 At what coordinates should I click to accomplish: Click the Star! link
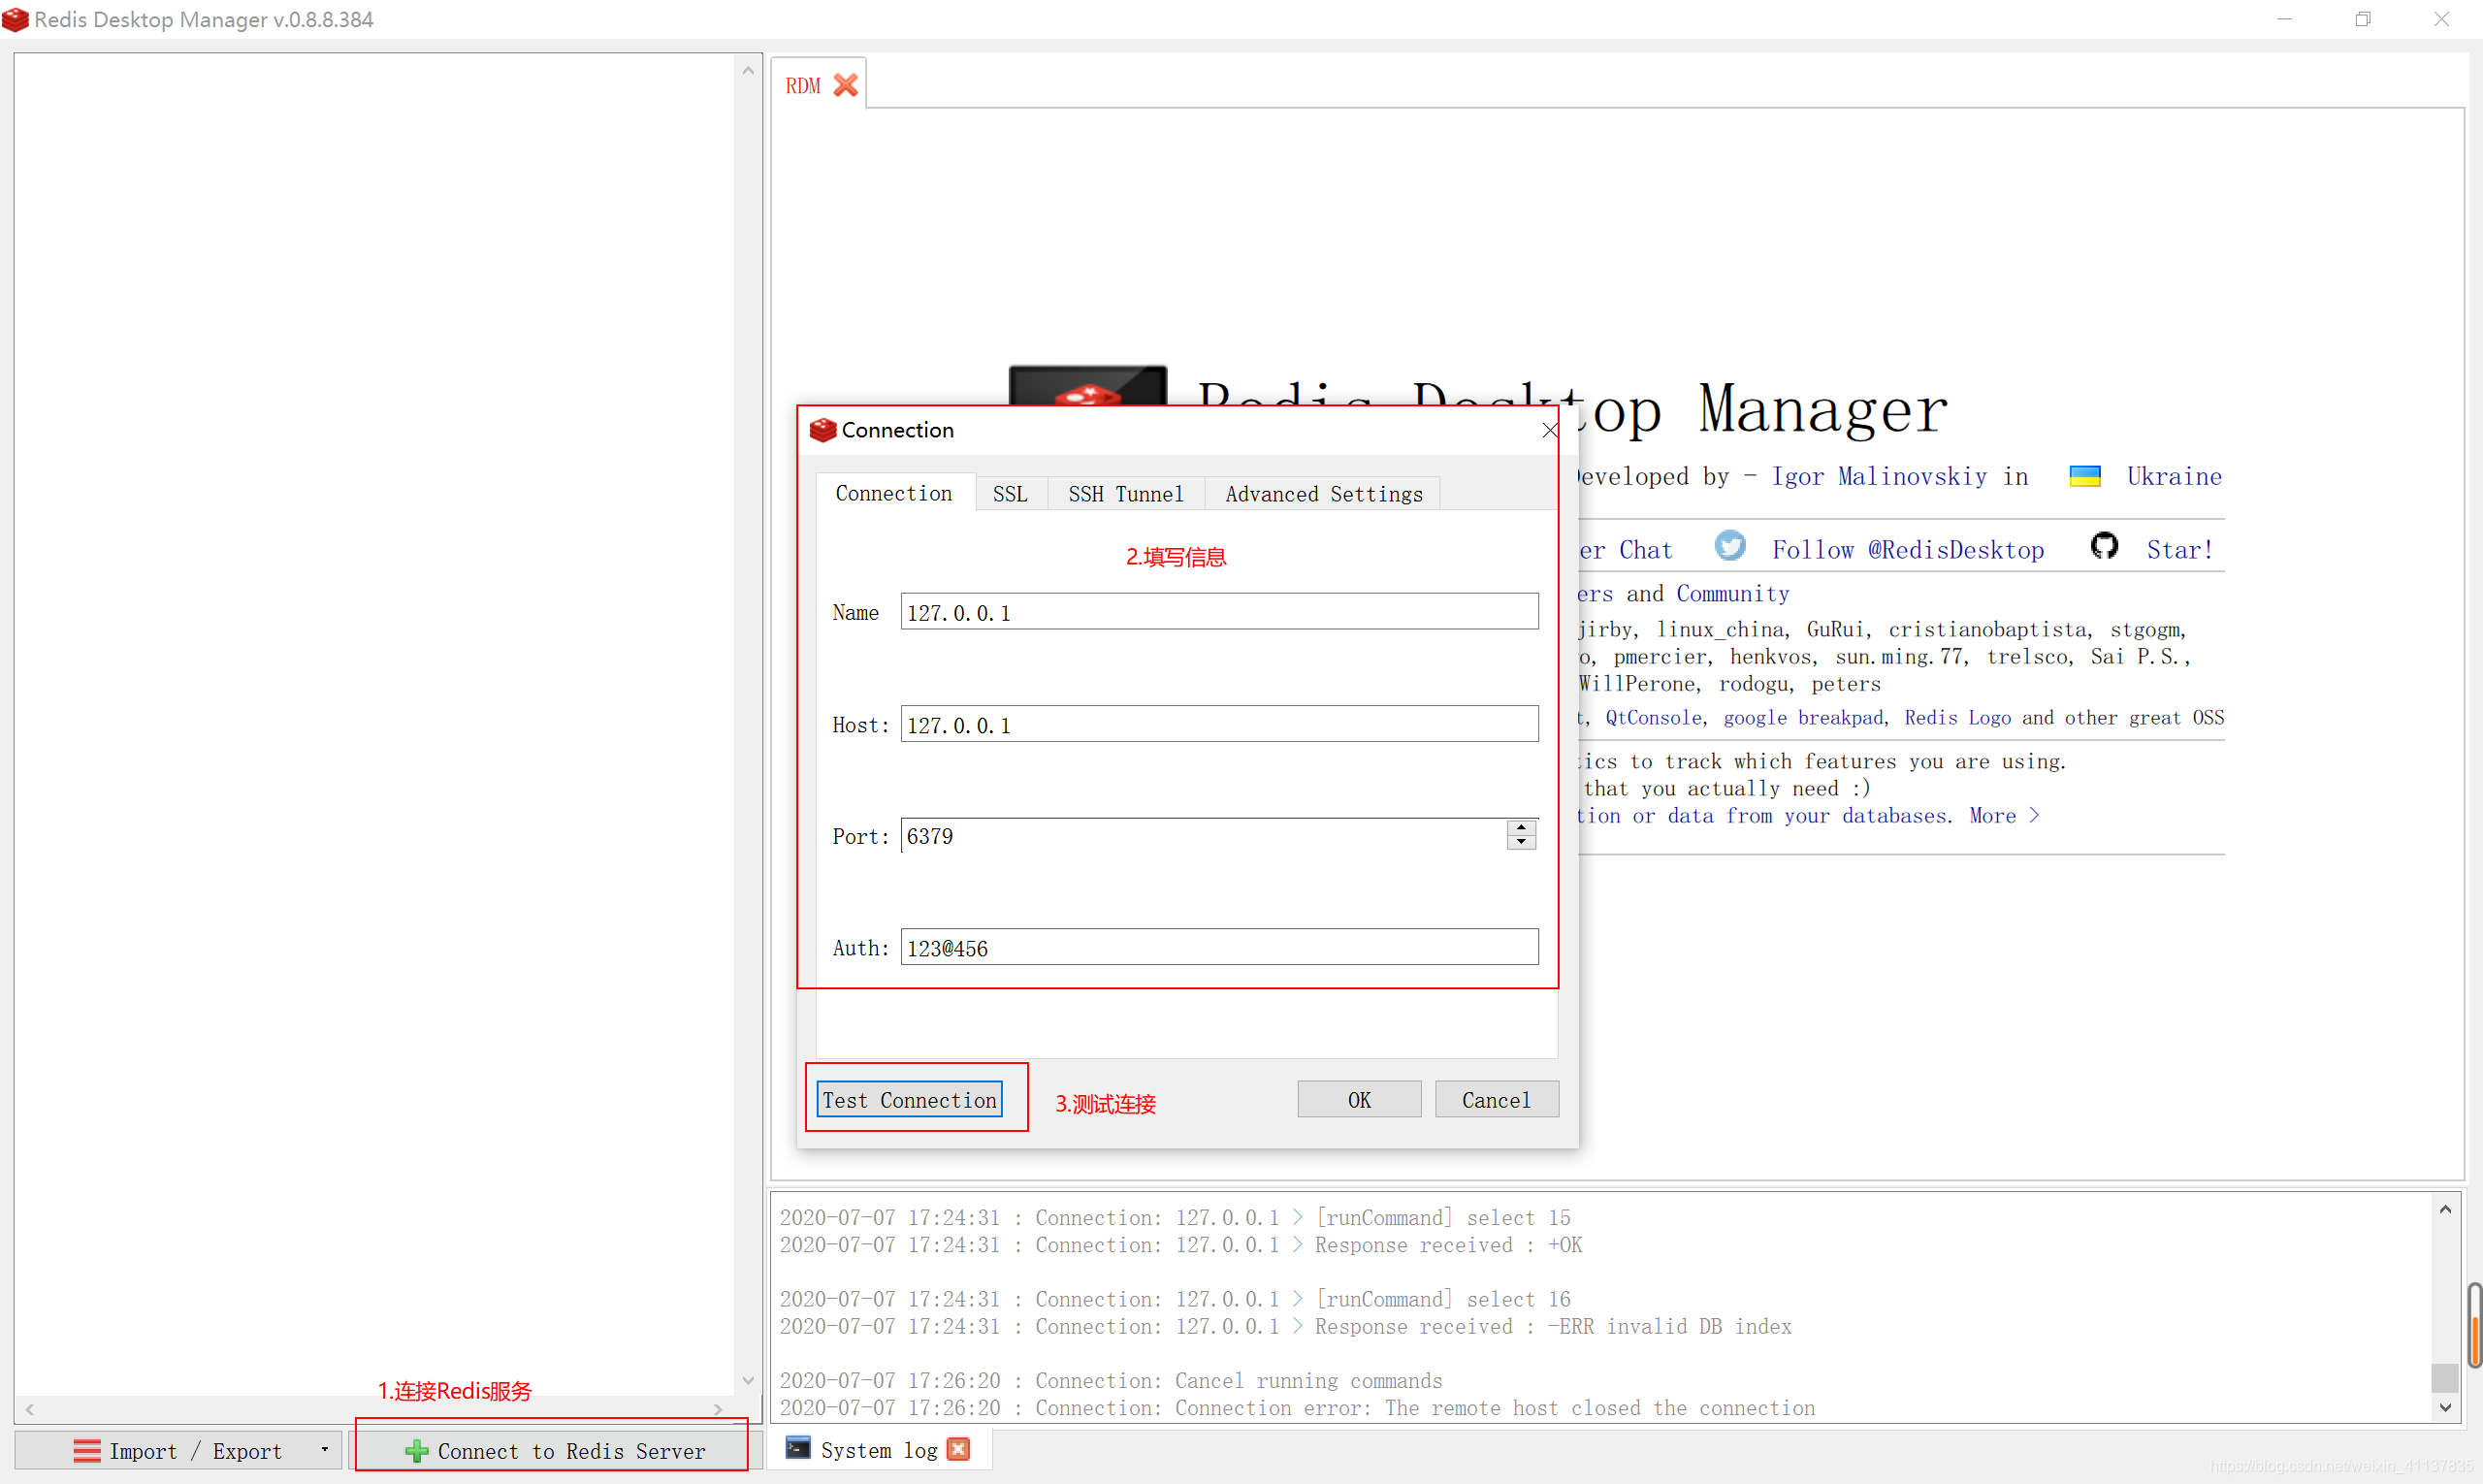pos(2179,550)
